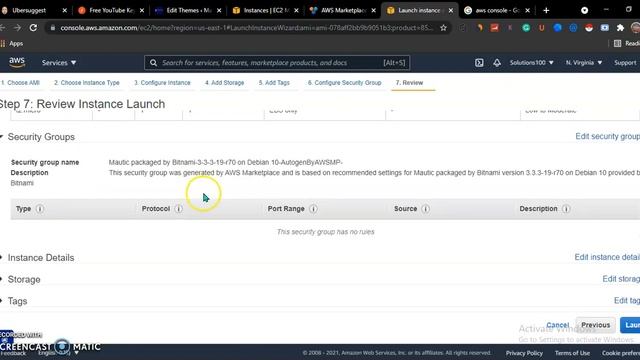The image size is (640, 360).
Task: Close the Edit Themes tab
Action: click(219, 11)
